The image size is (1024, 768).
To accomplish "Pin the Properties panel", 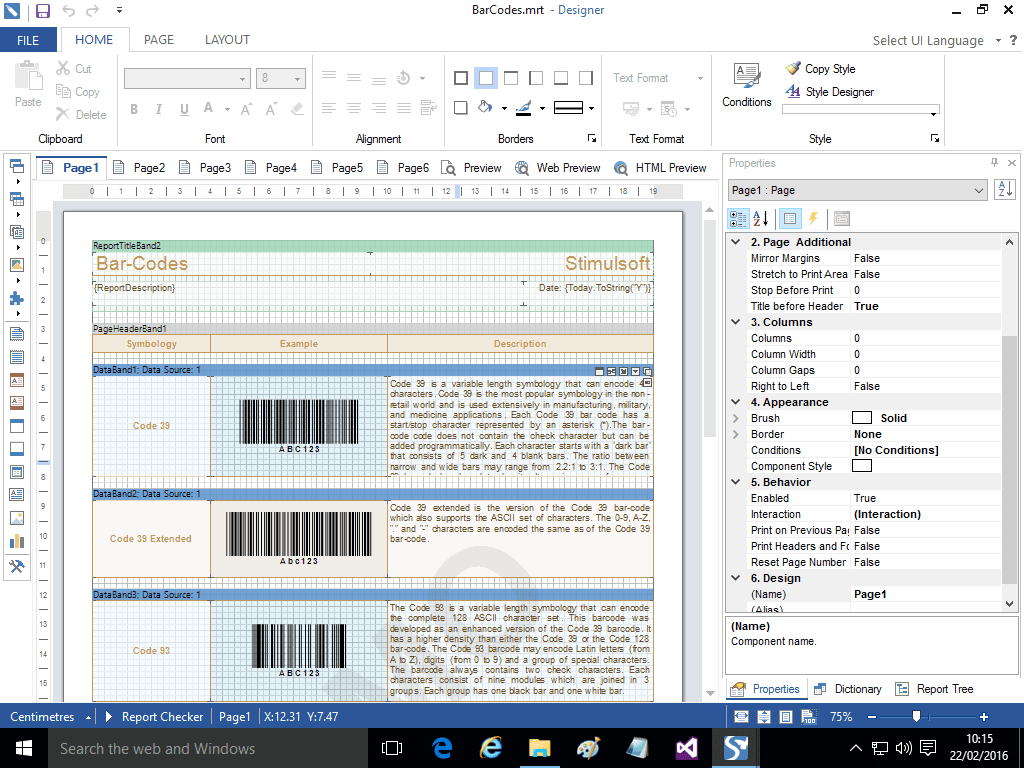I will [x=994, y=163].
